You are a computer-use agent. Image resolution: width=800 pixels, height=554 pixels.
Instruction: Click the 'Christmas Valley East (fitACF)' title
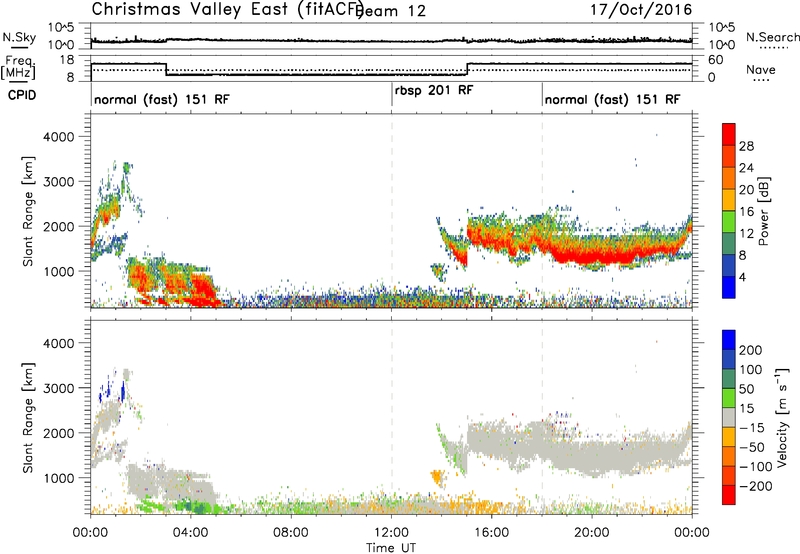(227, 9)
